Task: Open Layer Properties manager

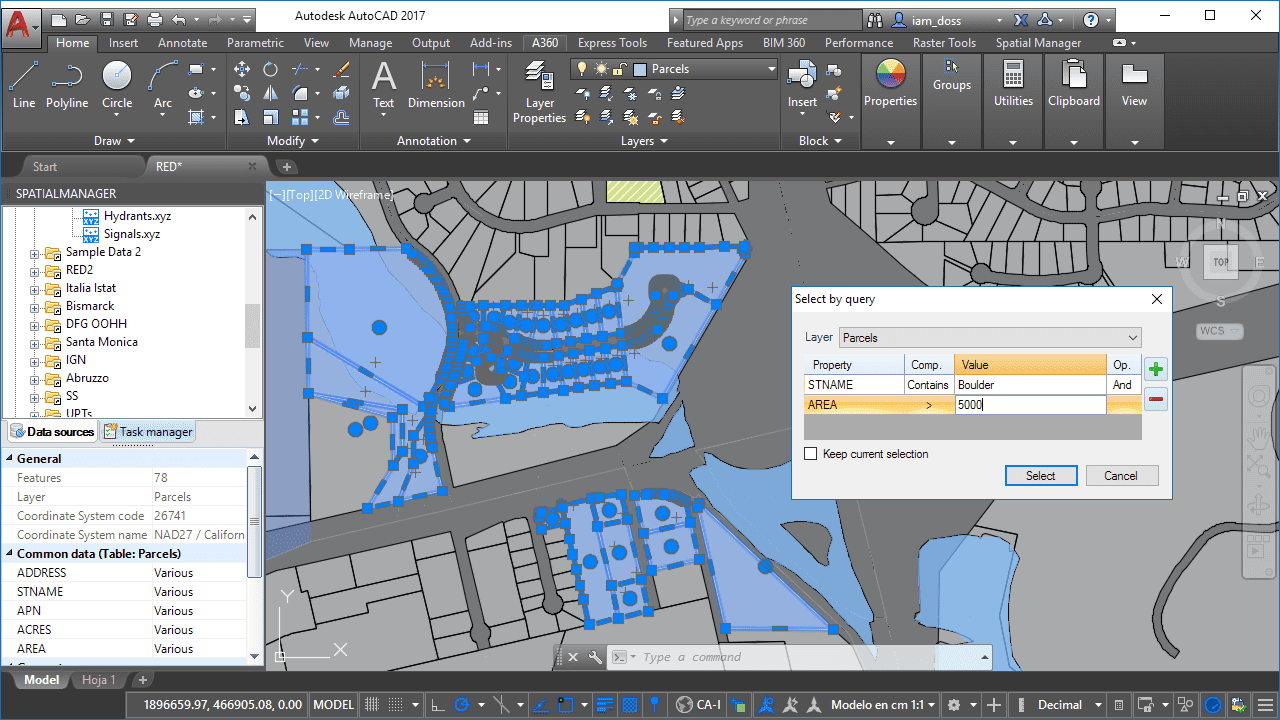Action: [539, 92]
